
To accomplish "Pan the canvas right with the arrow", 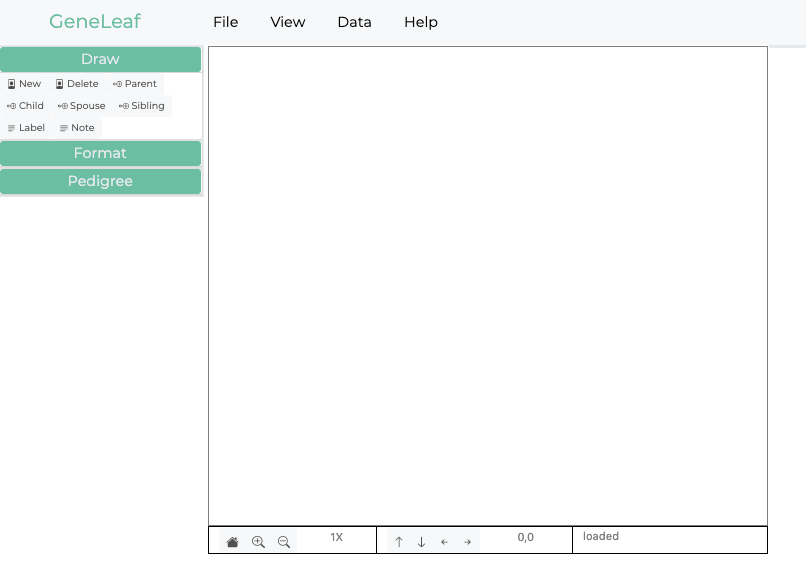I will 468,542.
